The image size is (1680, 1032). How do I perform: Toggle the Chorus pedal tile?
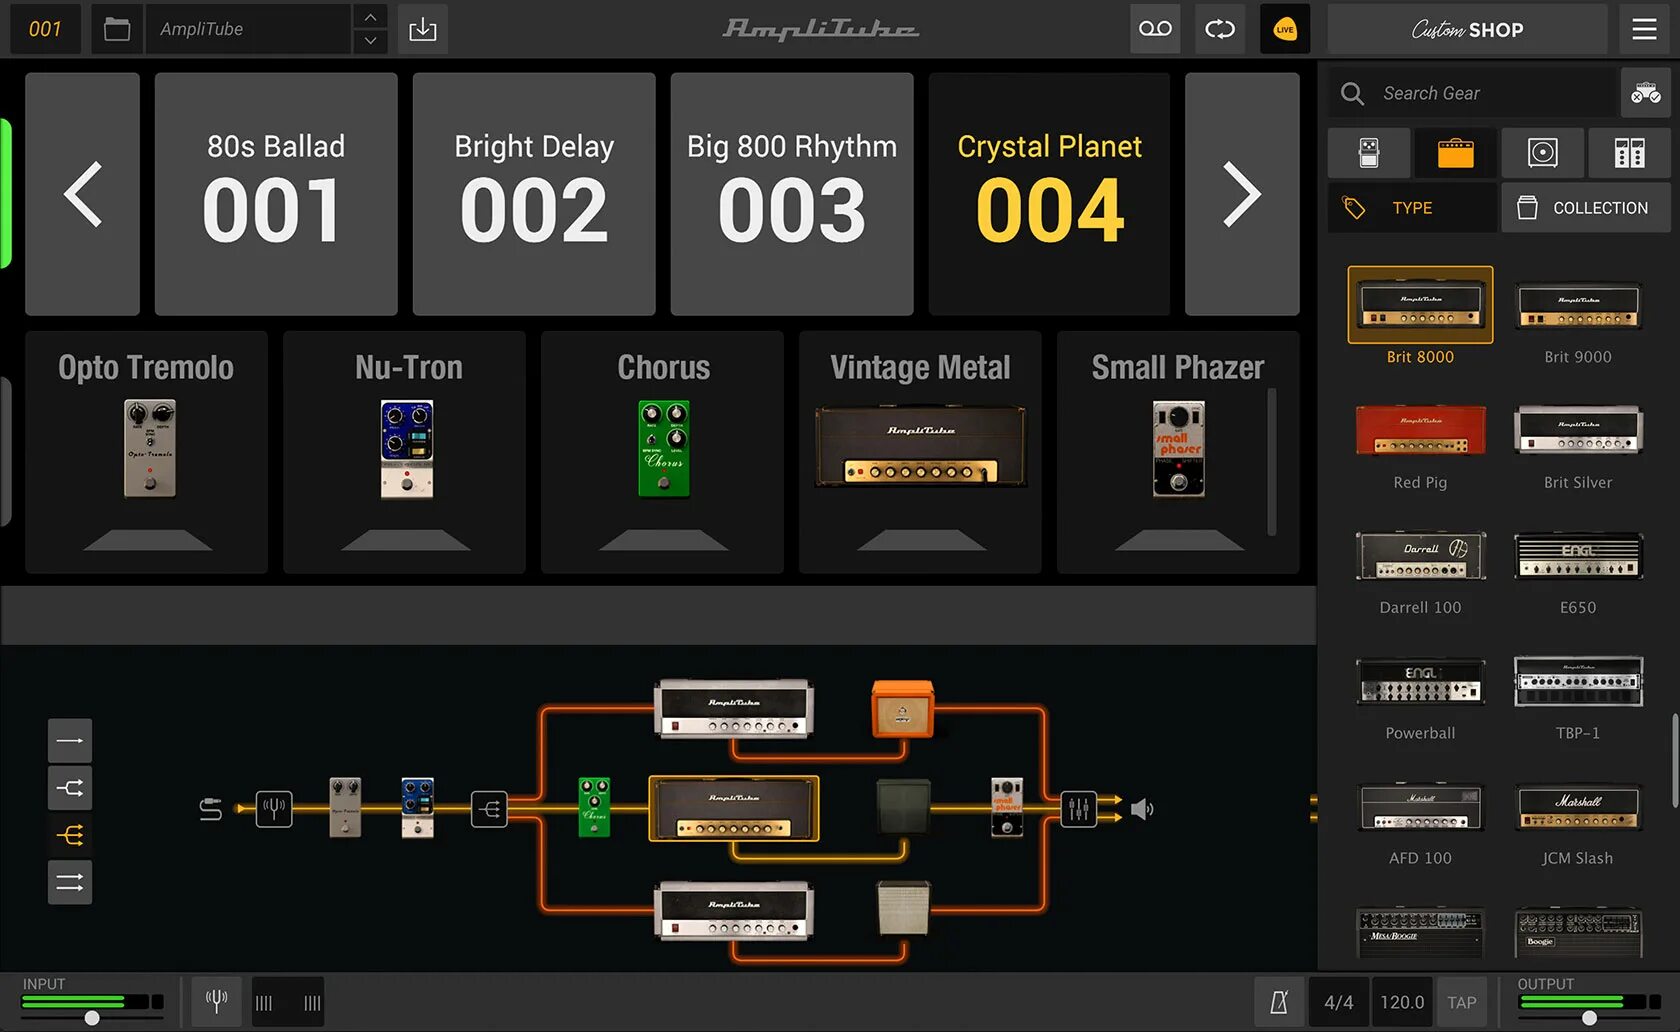tap(662, 452)
